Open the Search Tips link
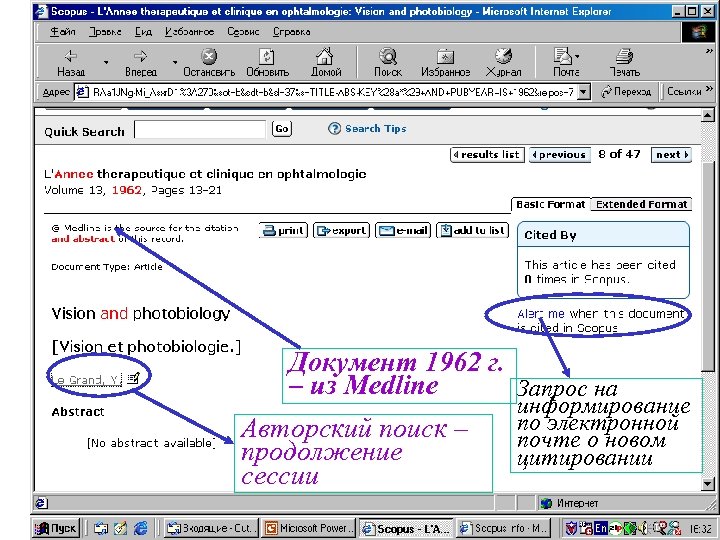 [x=376, y=129]
